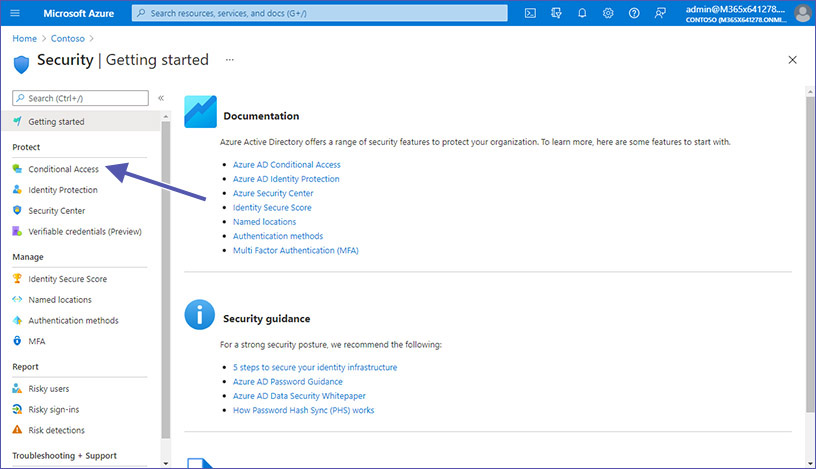
Task: Click the Identity Protection sidebar icon
Action: [17, 189]
